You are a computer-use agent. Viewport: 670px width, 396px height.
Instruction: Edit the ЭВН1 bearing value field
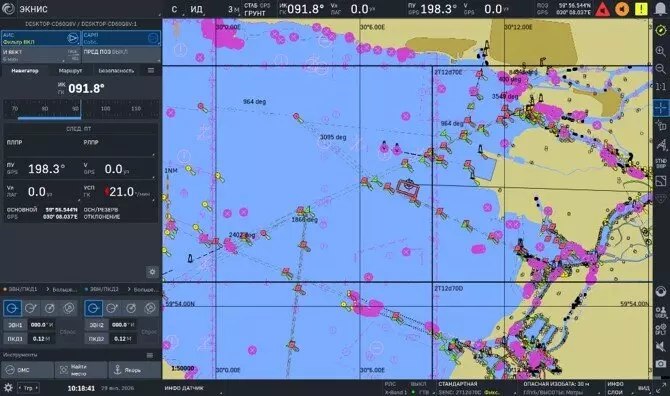pyautogui.click(x=41, y=325)
